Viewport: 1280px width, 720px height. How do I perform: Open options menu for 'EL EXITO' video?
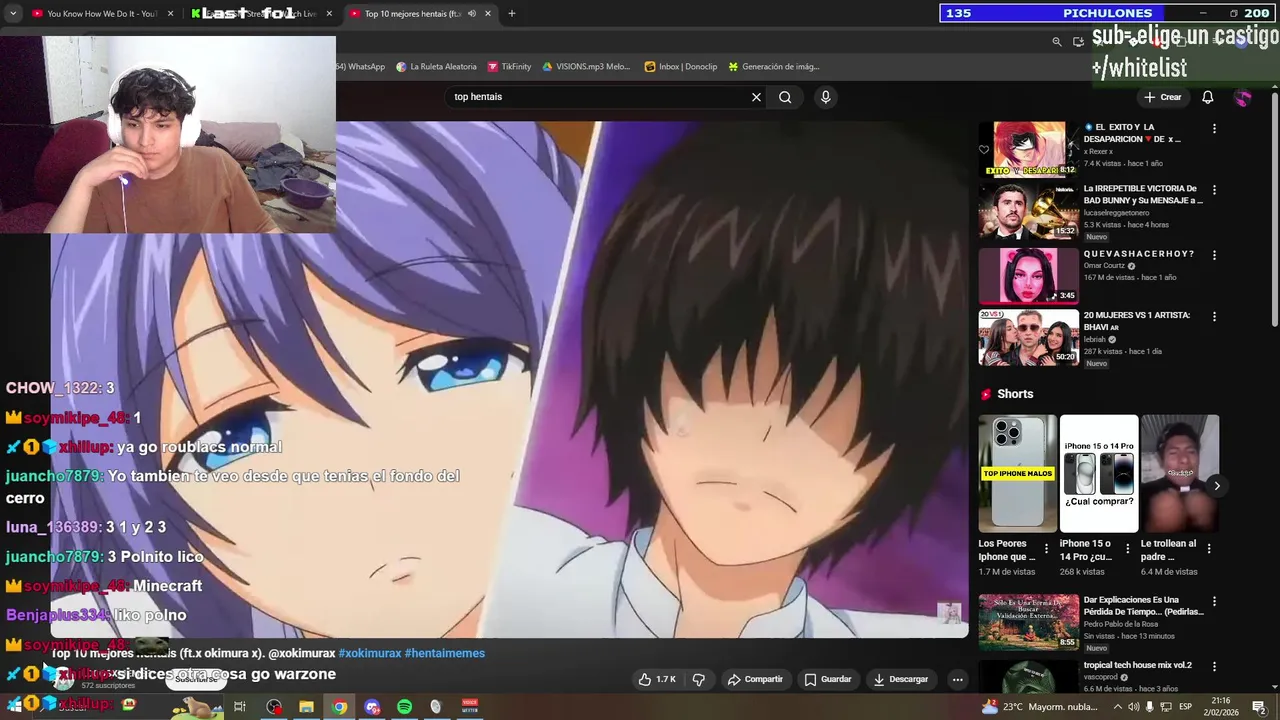click(x=1214, y=129)
